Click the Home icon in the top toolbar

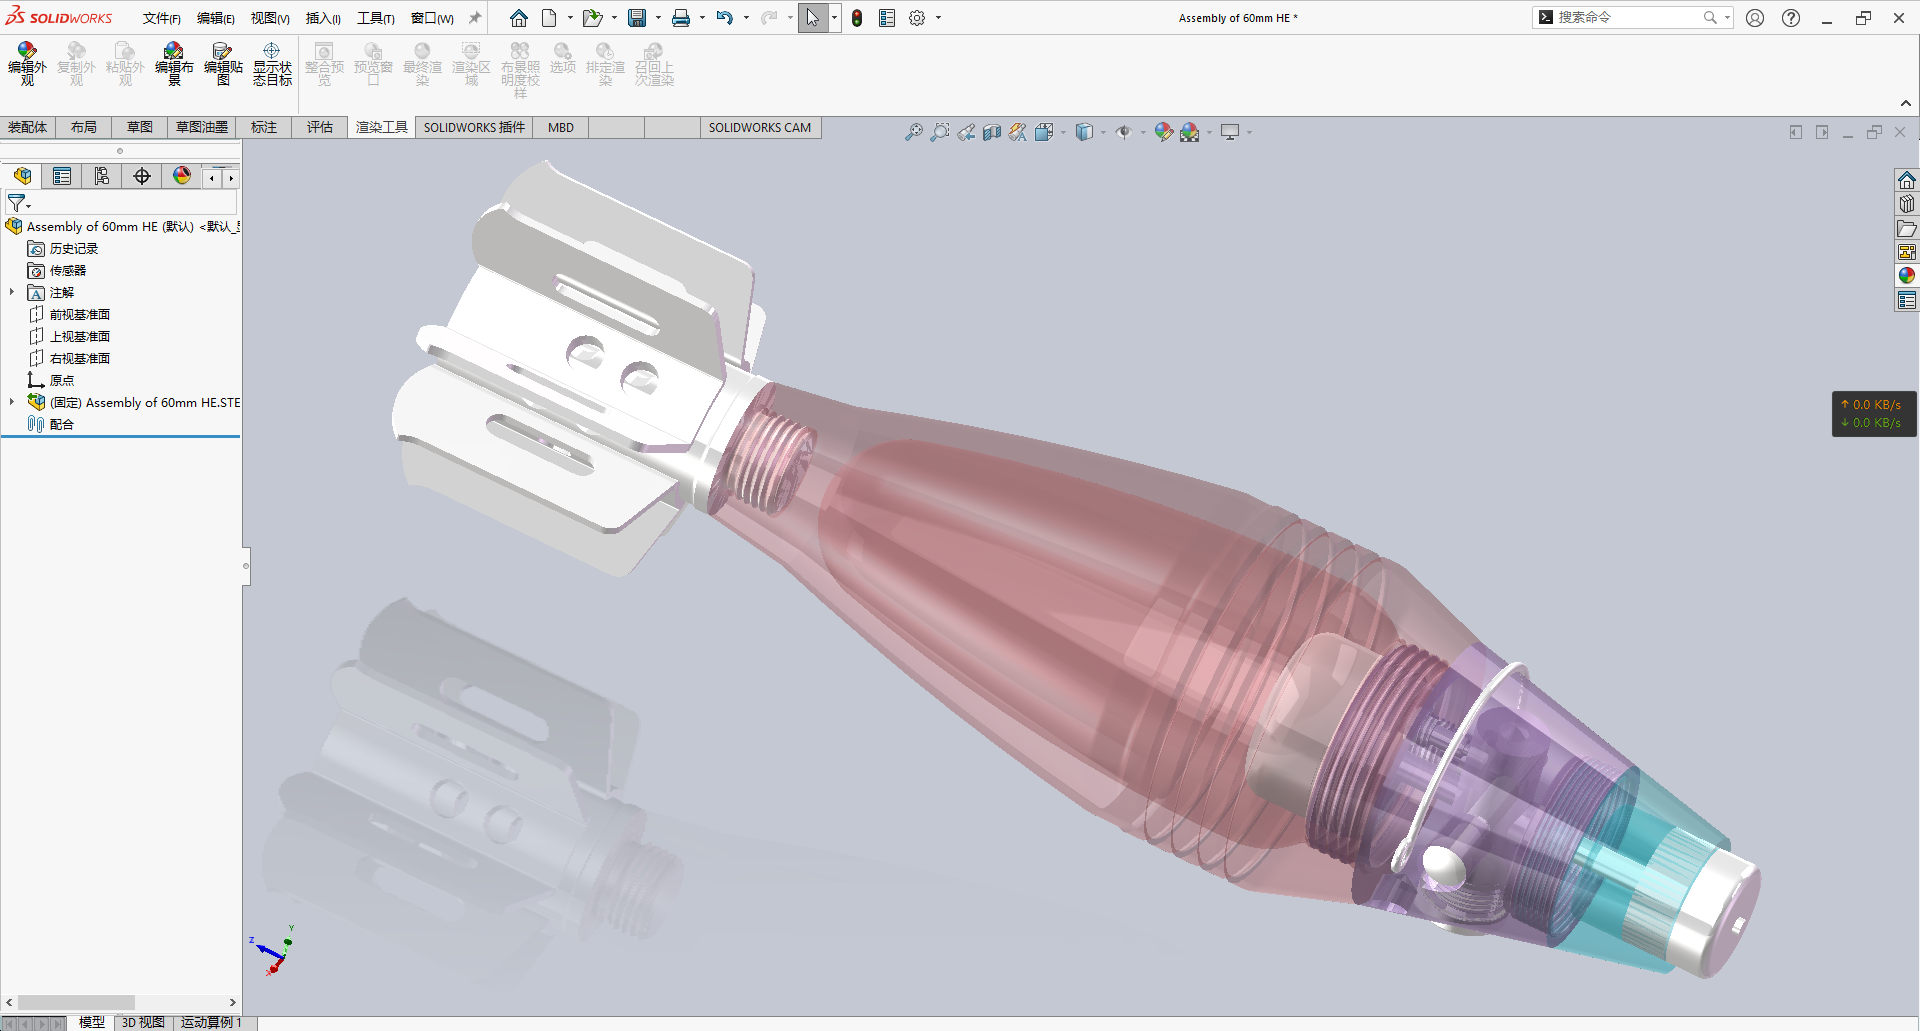coord(519,18)
